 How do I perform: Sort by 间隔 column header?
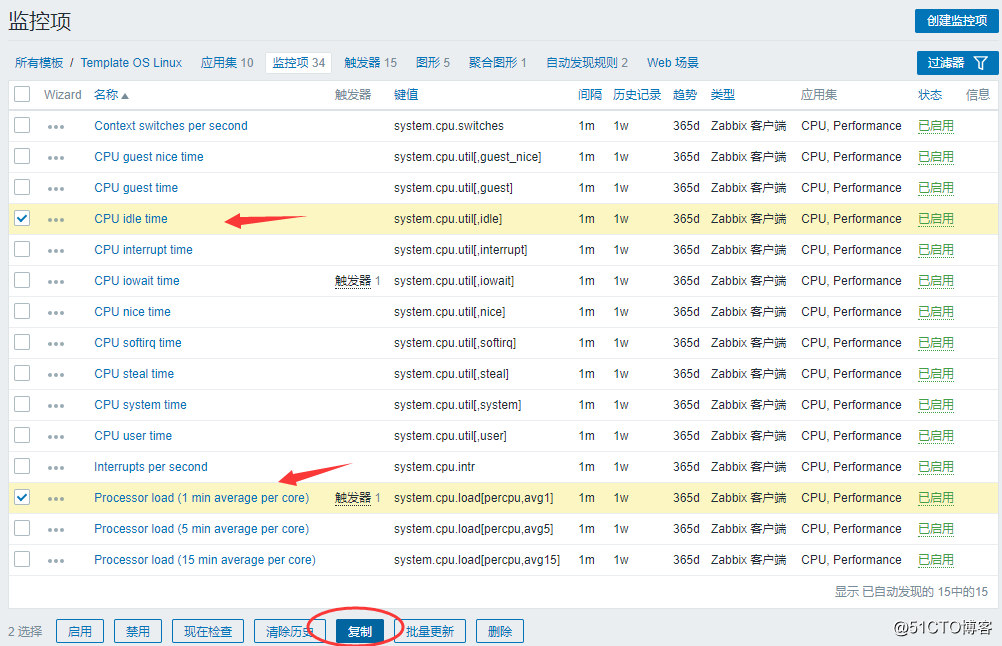590,95
